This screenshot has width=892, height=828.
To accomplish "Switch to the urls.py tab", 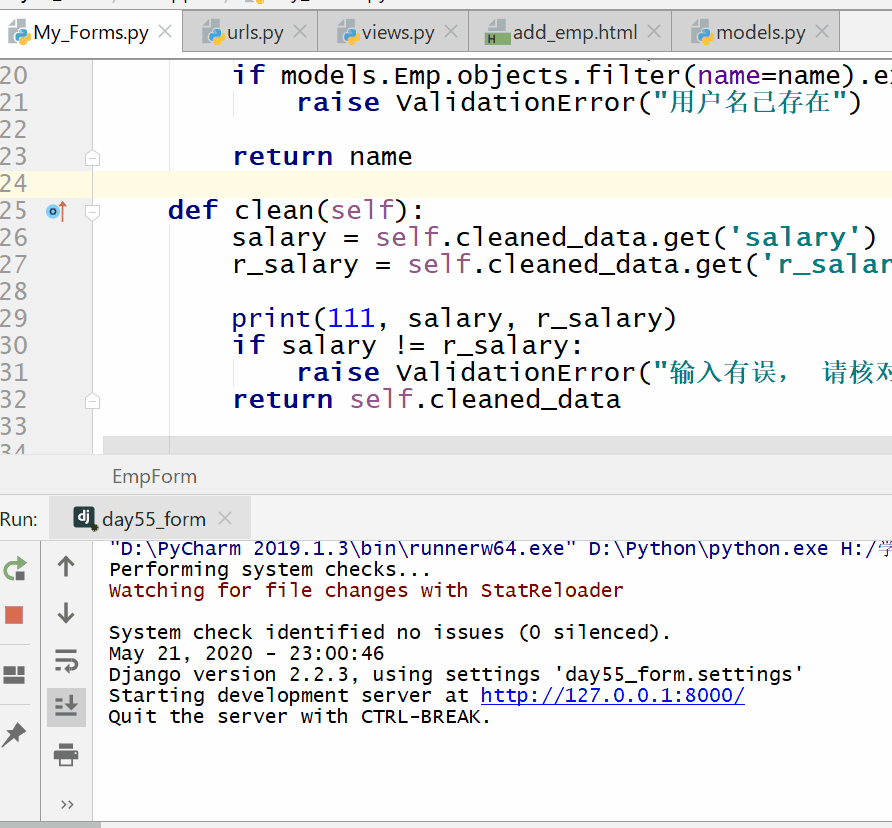I will coord(254,32).
